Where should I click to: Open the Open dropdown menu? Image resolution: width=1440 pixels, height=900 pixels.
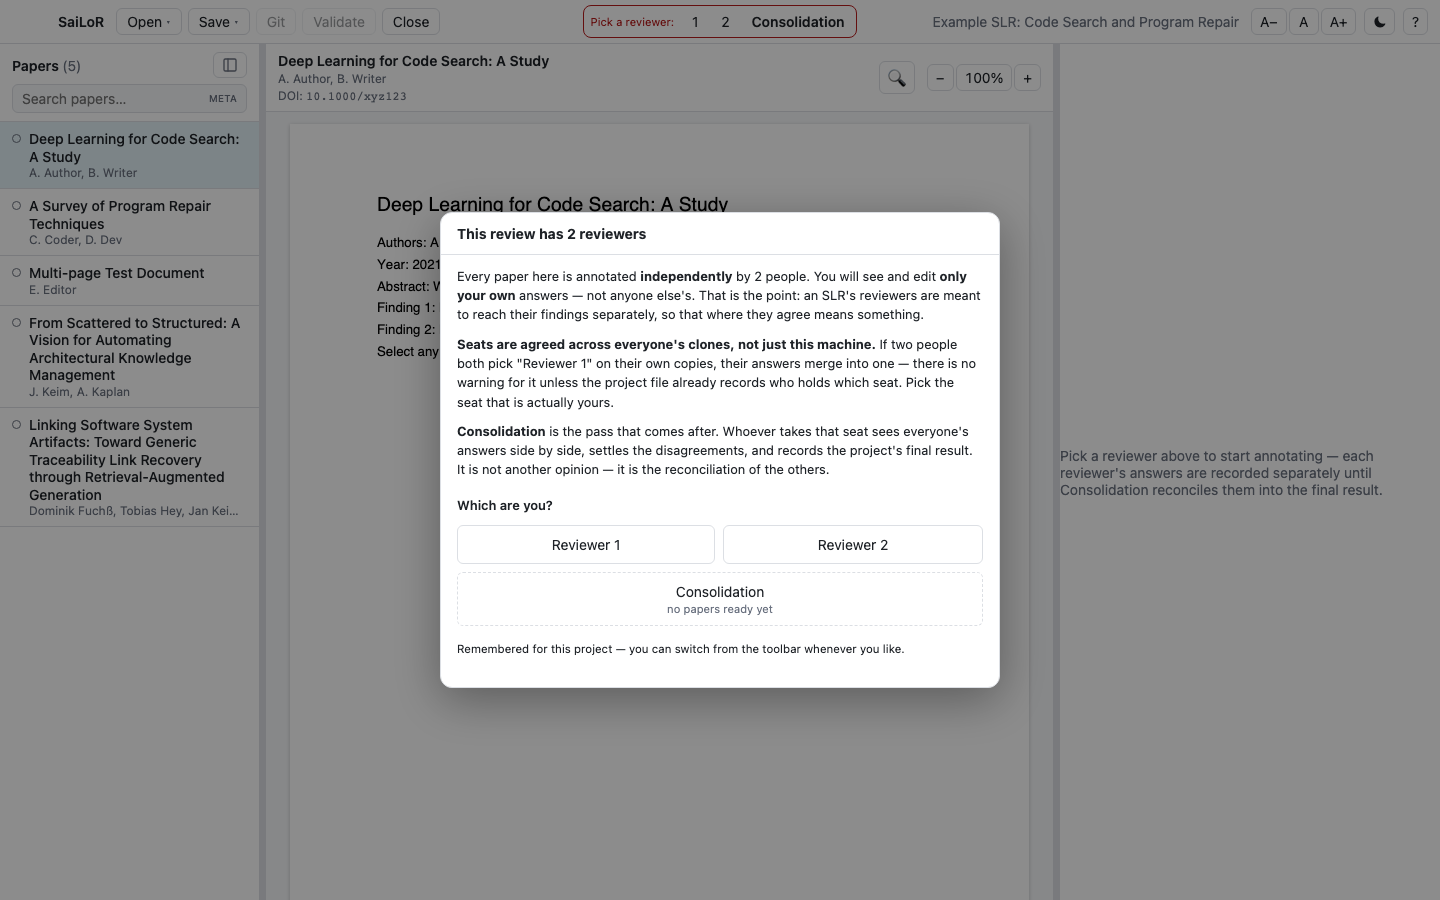(149, 22)
